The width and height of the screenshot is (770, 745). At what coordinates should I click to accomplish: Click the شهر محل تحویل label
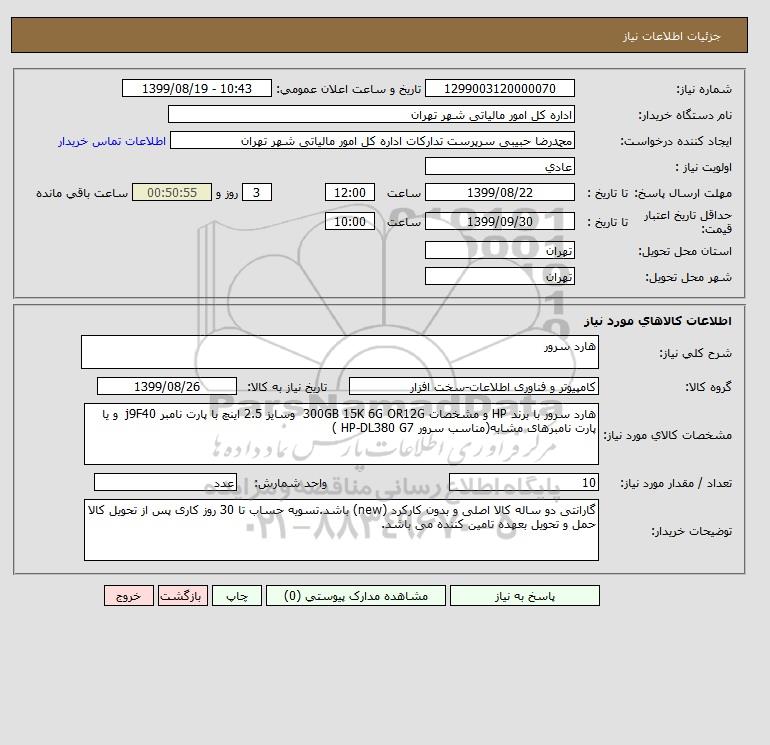[x=688, y=277]
